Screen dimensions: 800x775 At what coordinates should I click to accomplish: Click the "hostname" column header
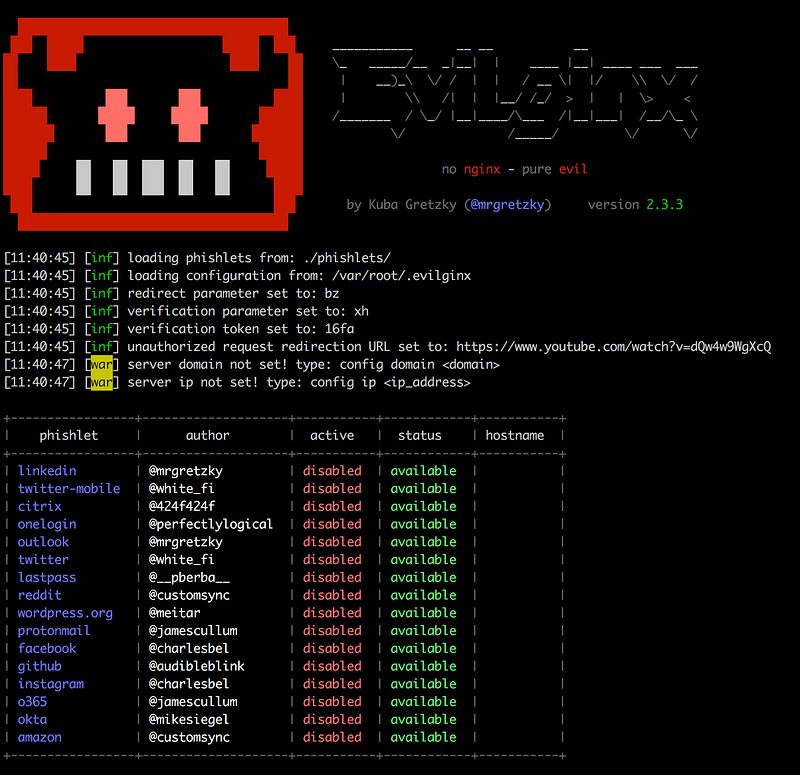pyautogui.click(x=514, y=435)
